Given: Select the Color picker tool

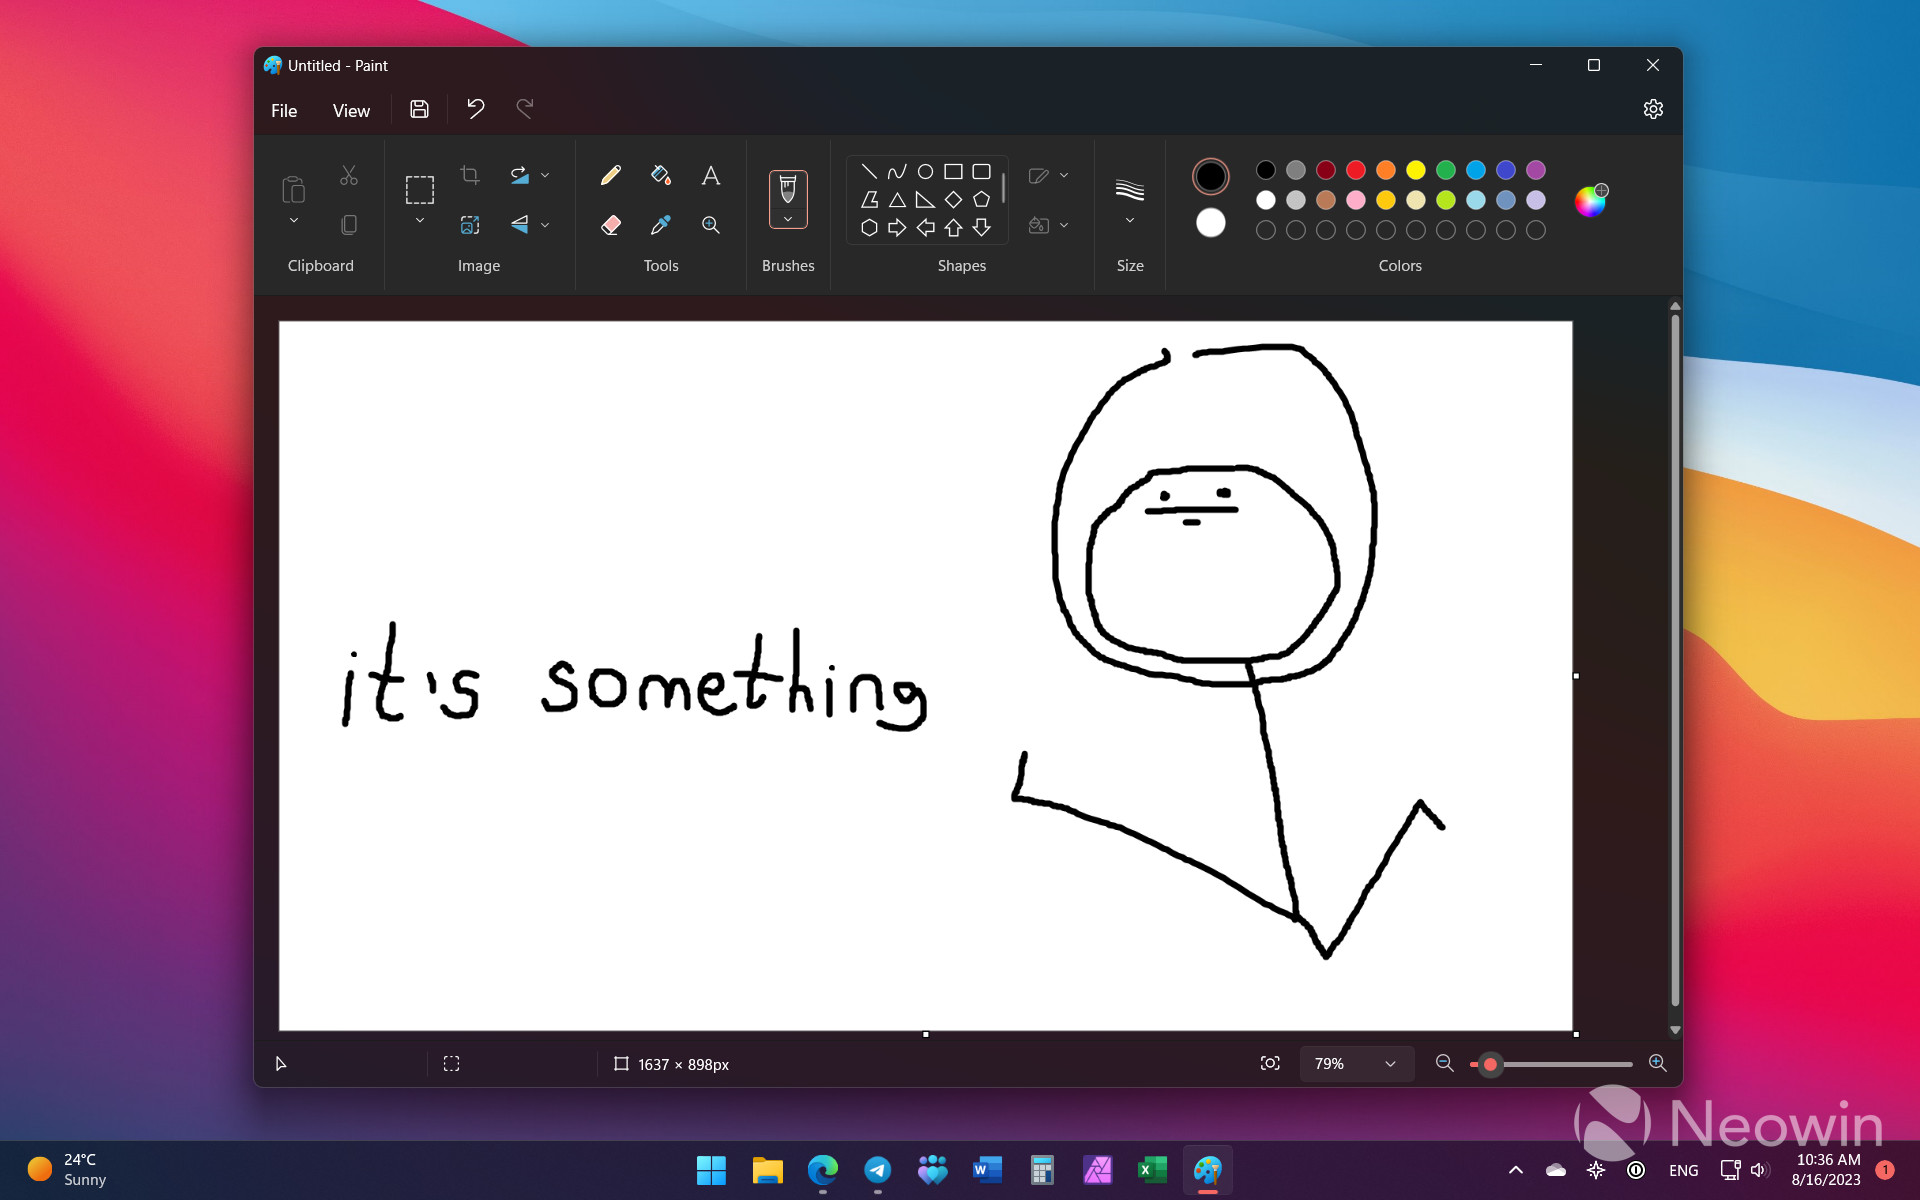Looking at the screenshot, I should 660,225.
